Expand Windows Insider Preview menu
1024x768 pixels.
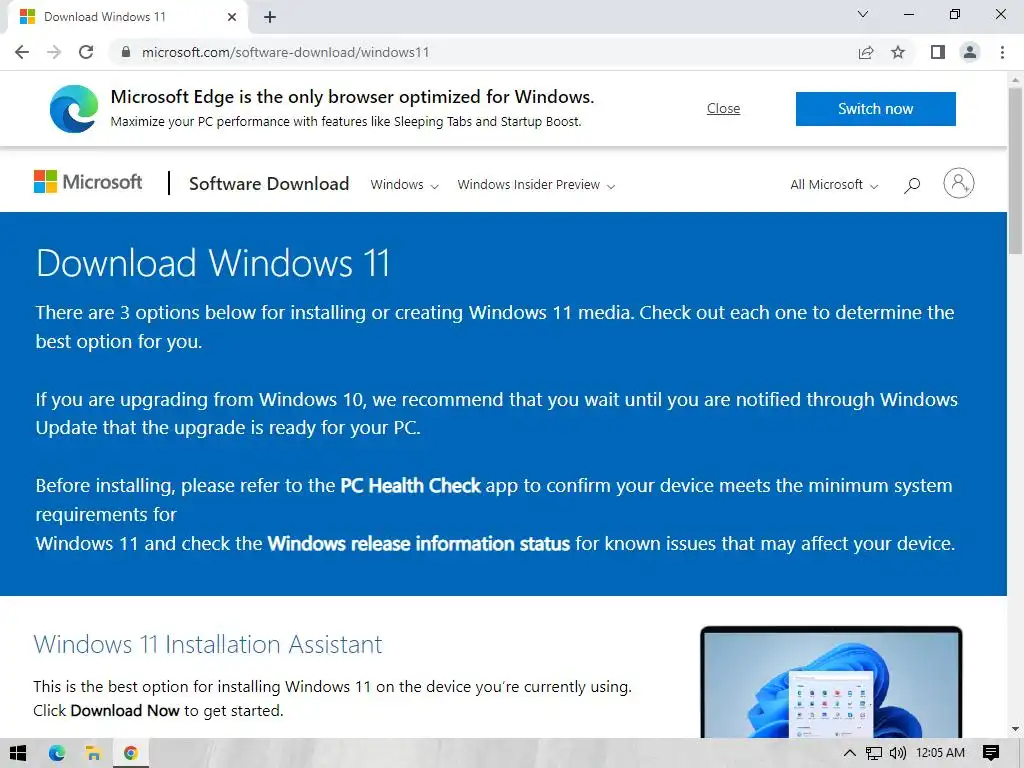pyautogui.click(x=536, y=185)
